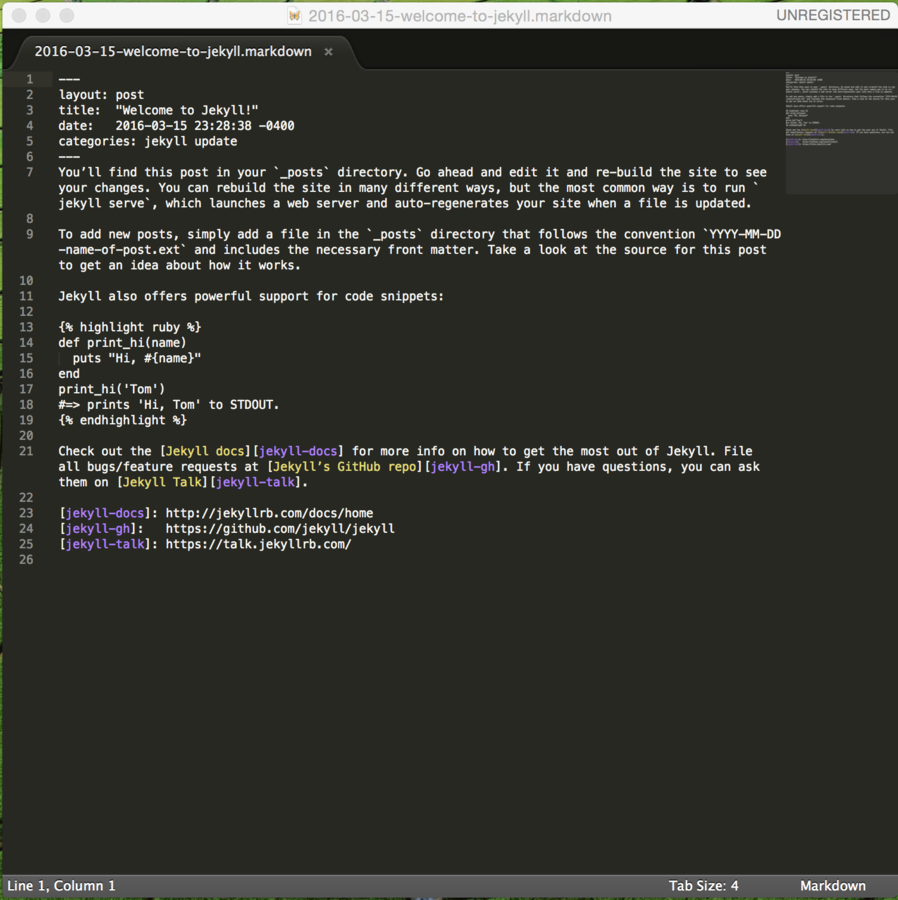The width and height of the screenshot is (898, 900).
Task: Click the https://github.com/jekyll/jekyll URL
Action: point(280,529)
